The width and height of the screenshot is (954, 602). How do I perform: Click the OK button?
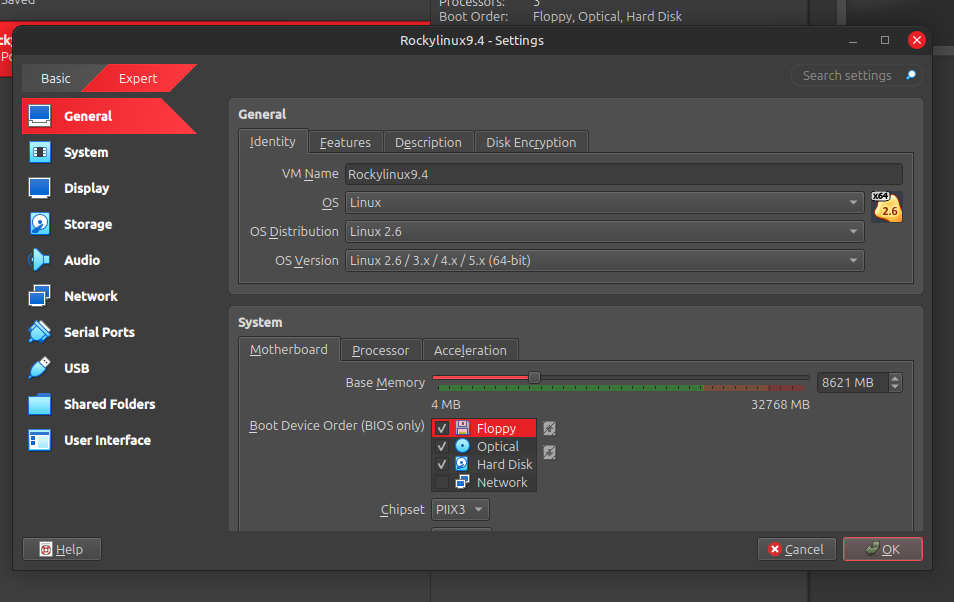point(882,549)
